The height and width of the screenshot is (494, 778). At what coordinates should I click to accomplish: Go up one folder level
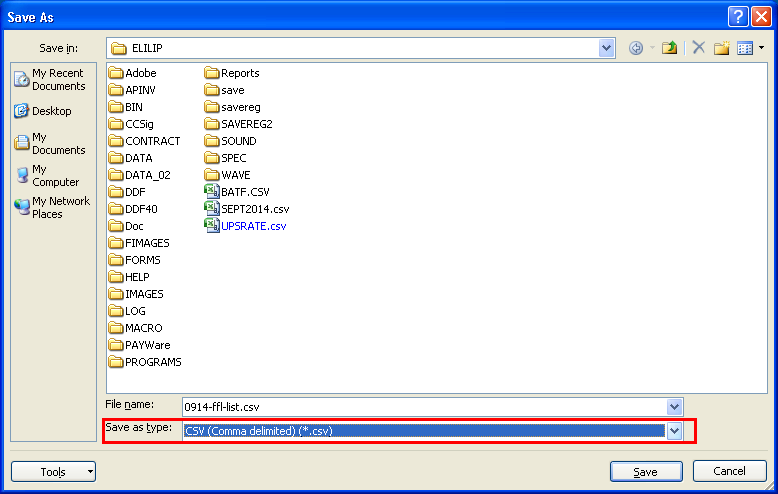pos(669,48)
